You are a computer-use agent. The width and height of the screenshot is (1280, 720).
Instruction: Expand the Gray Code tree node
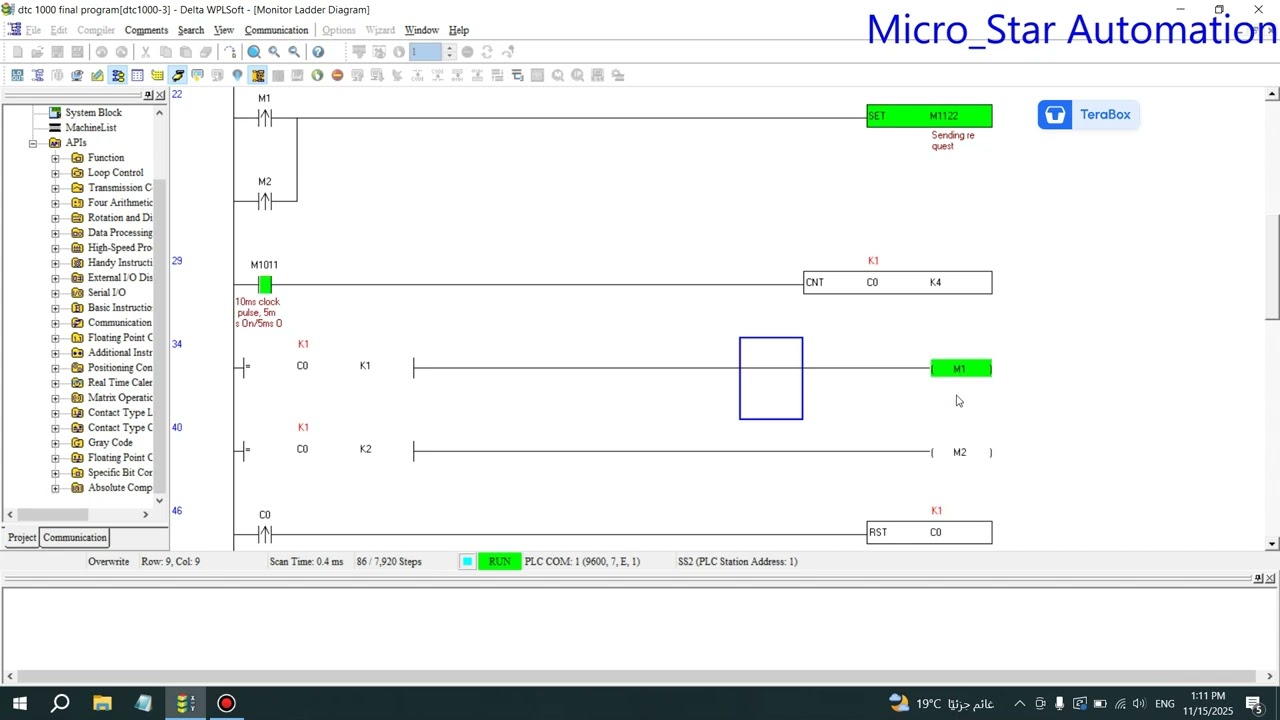pyautogui.click(x=55, y=443)
